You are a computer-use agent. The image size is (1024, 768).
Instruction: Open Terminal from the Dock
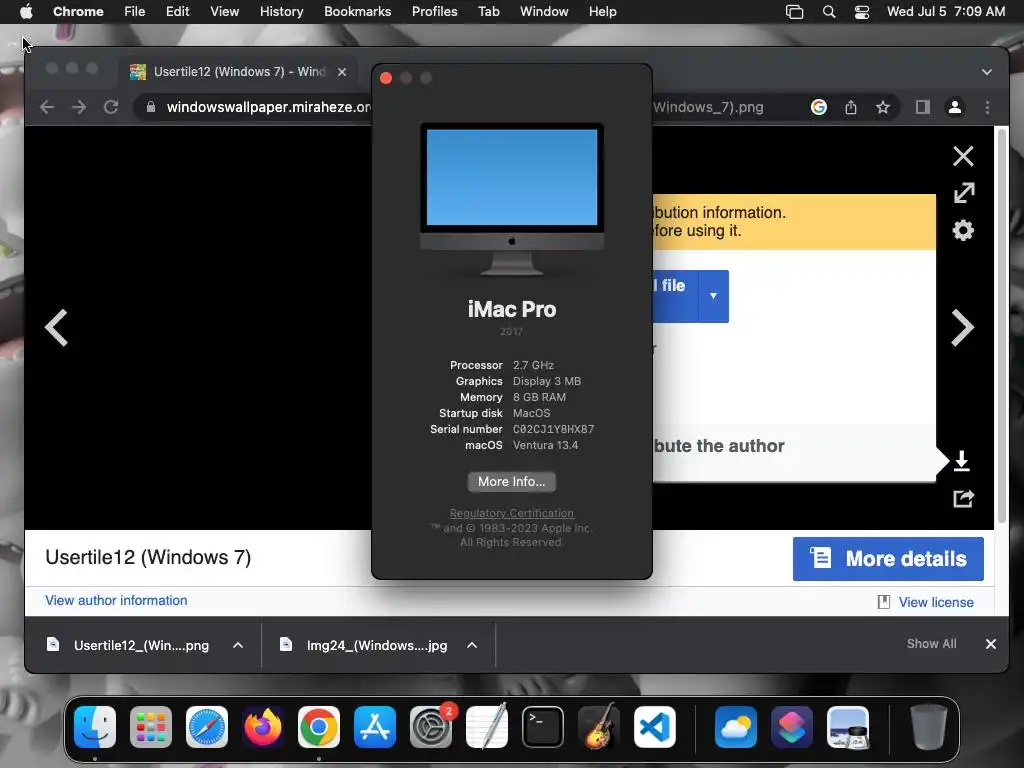click(543, 727)
